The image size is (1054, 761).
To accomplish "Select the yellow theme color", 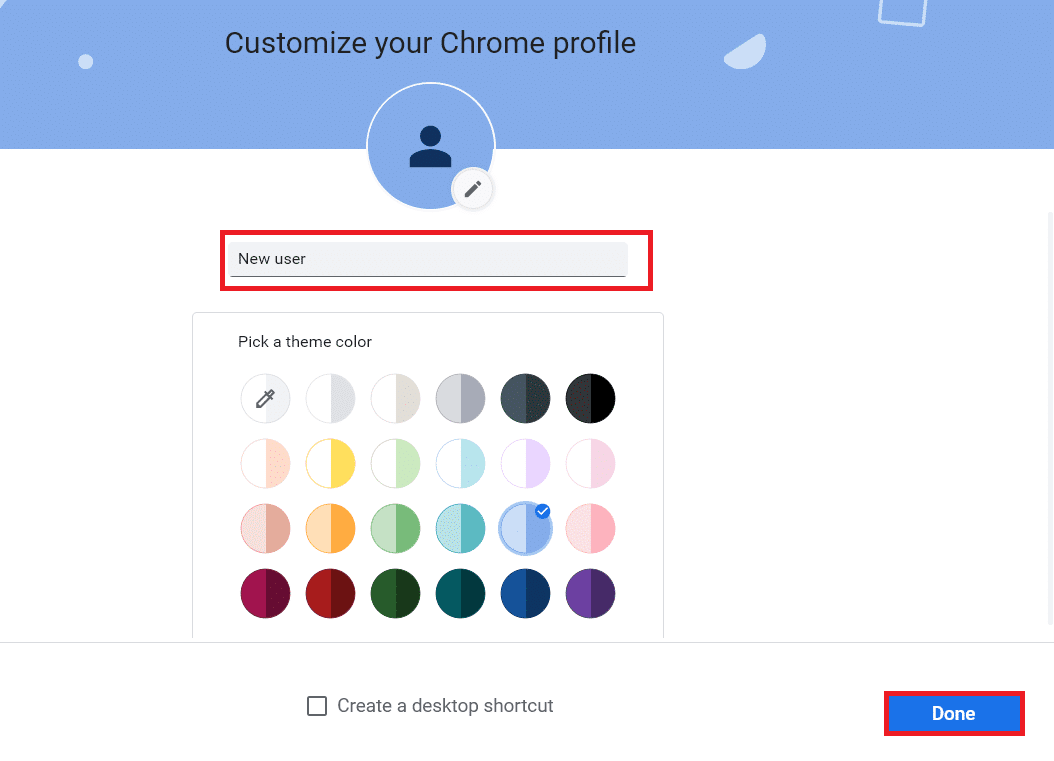I will [x=330, y=463].
